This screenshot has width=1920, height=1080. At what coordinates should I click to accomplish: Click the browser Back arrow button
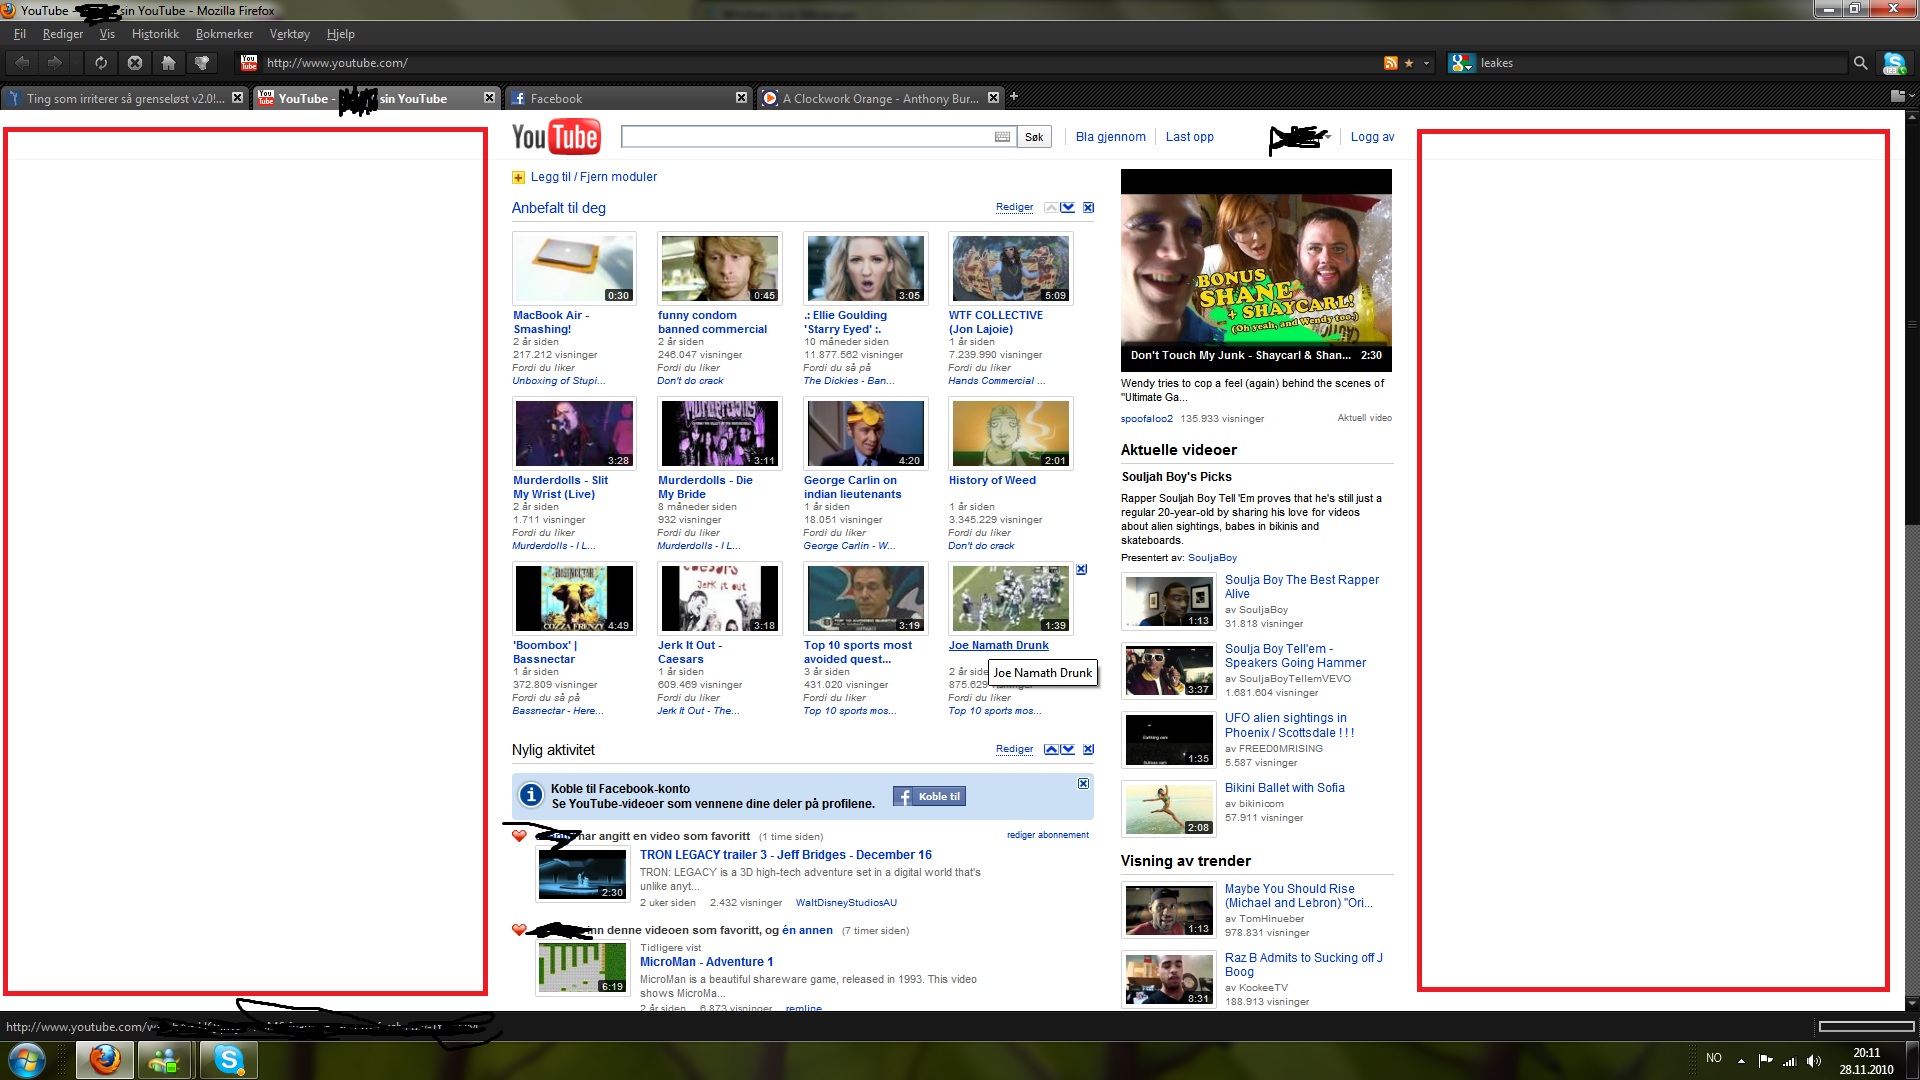tap(22, 62)
